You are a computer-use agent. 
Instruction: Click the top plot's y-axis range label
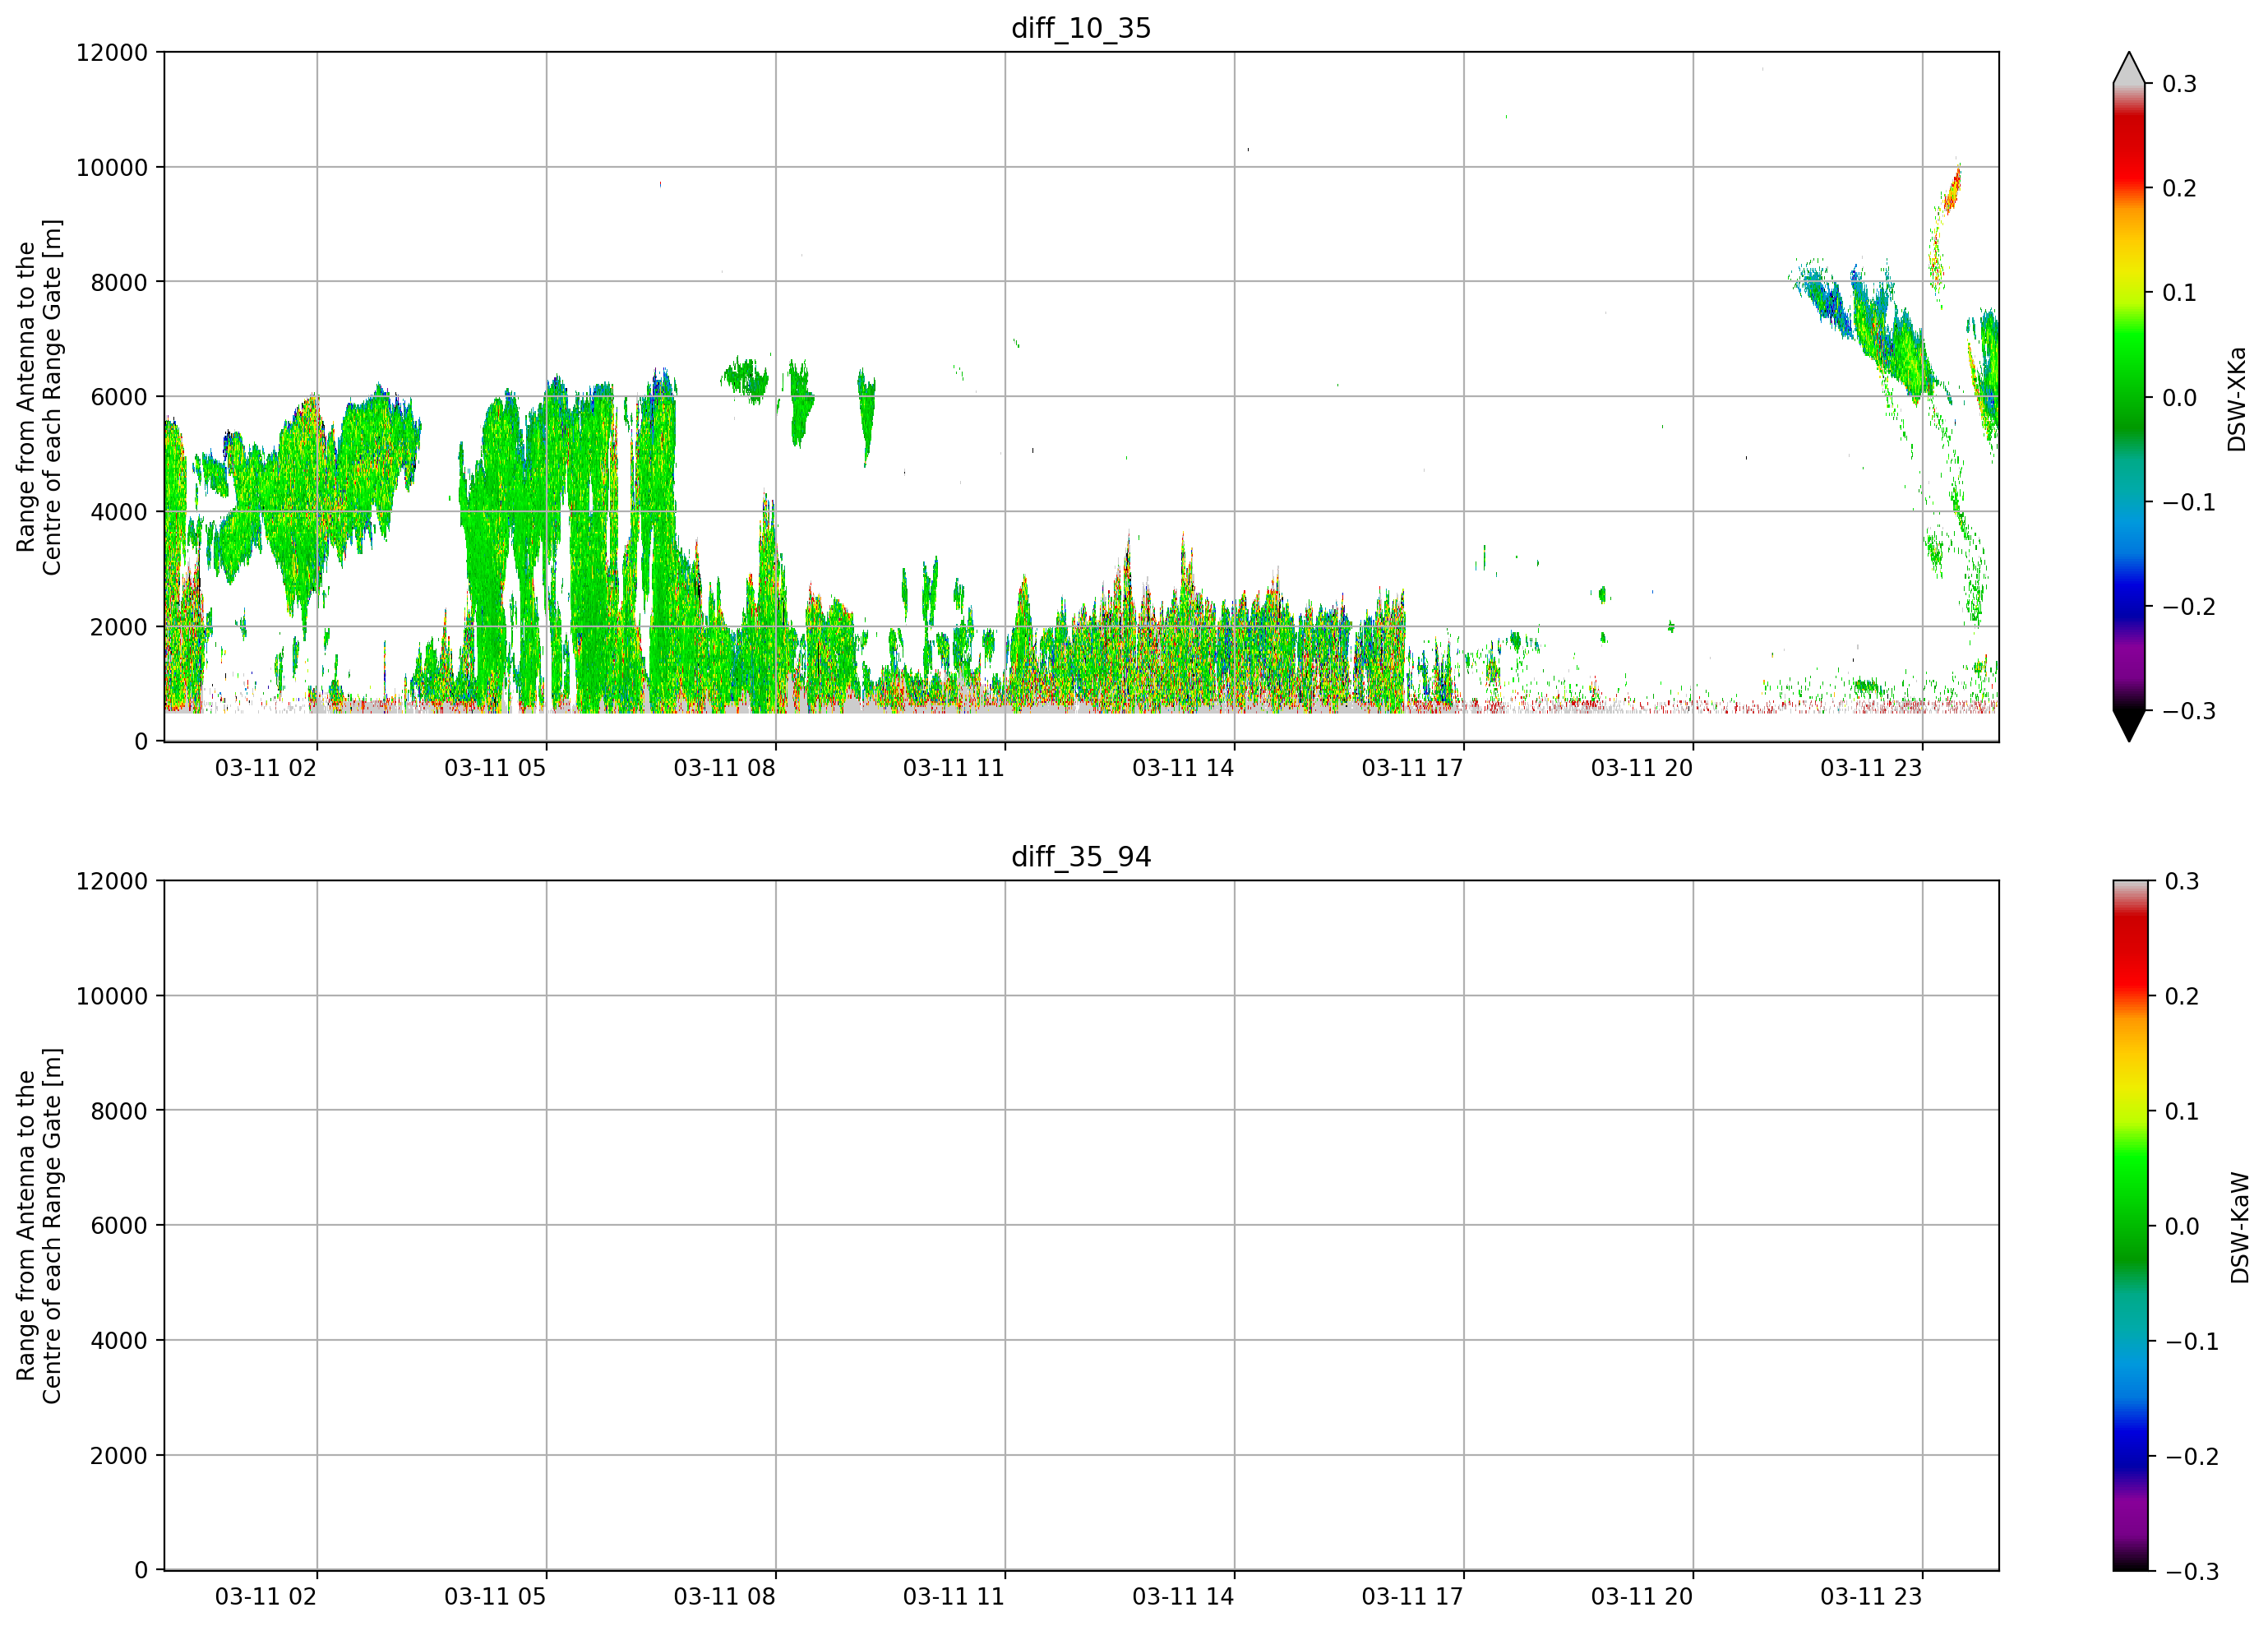coord(39,397)
